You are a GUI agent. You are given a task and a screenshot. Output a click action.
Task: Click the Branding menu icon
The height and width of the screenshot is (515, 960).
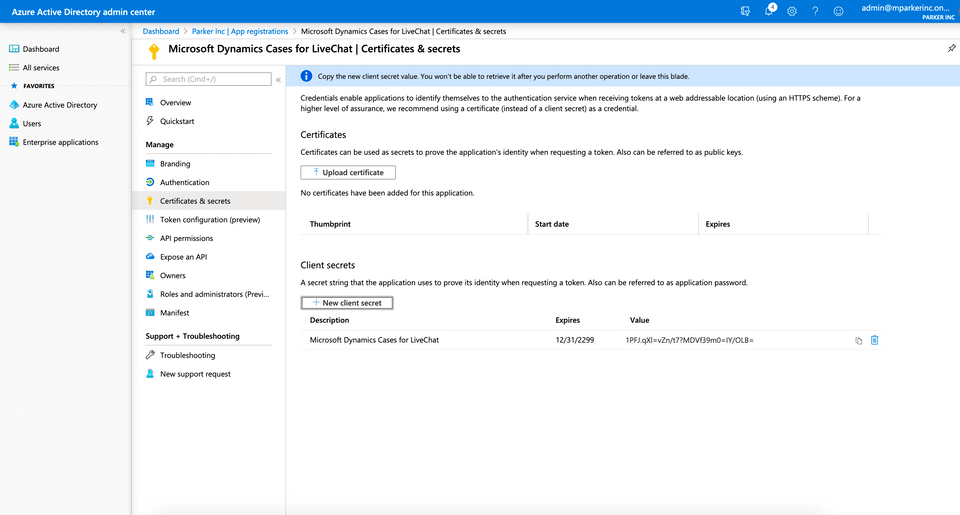tap(150, 164)
